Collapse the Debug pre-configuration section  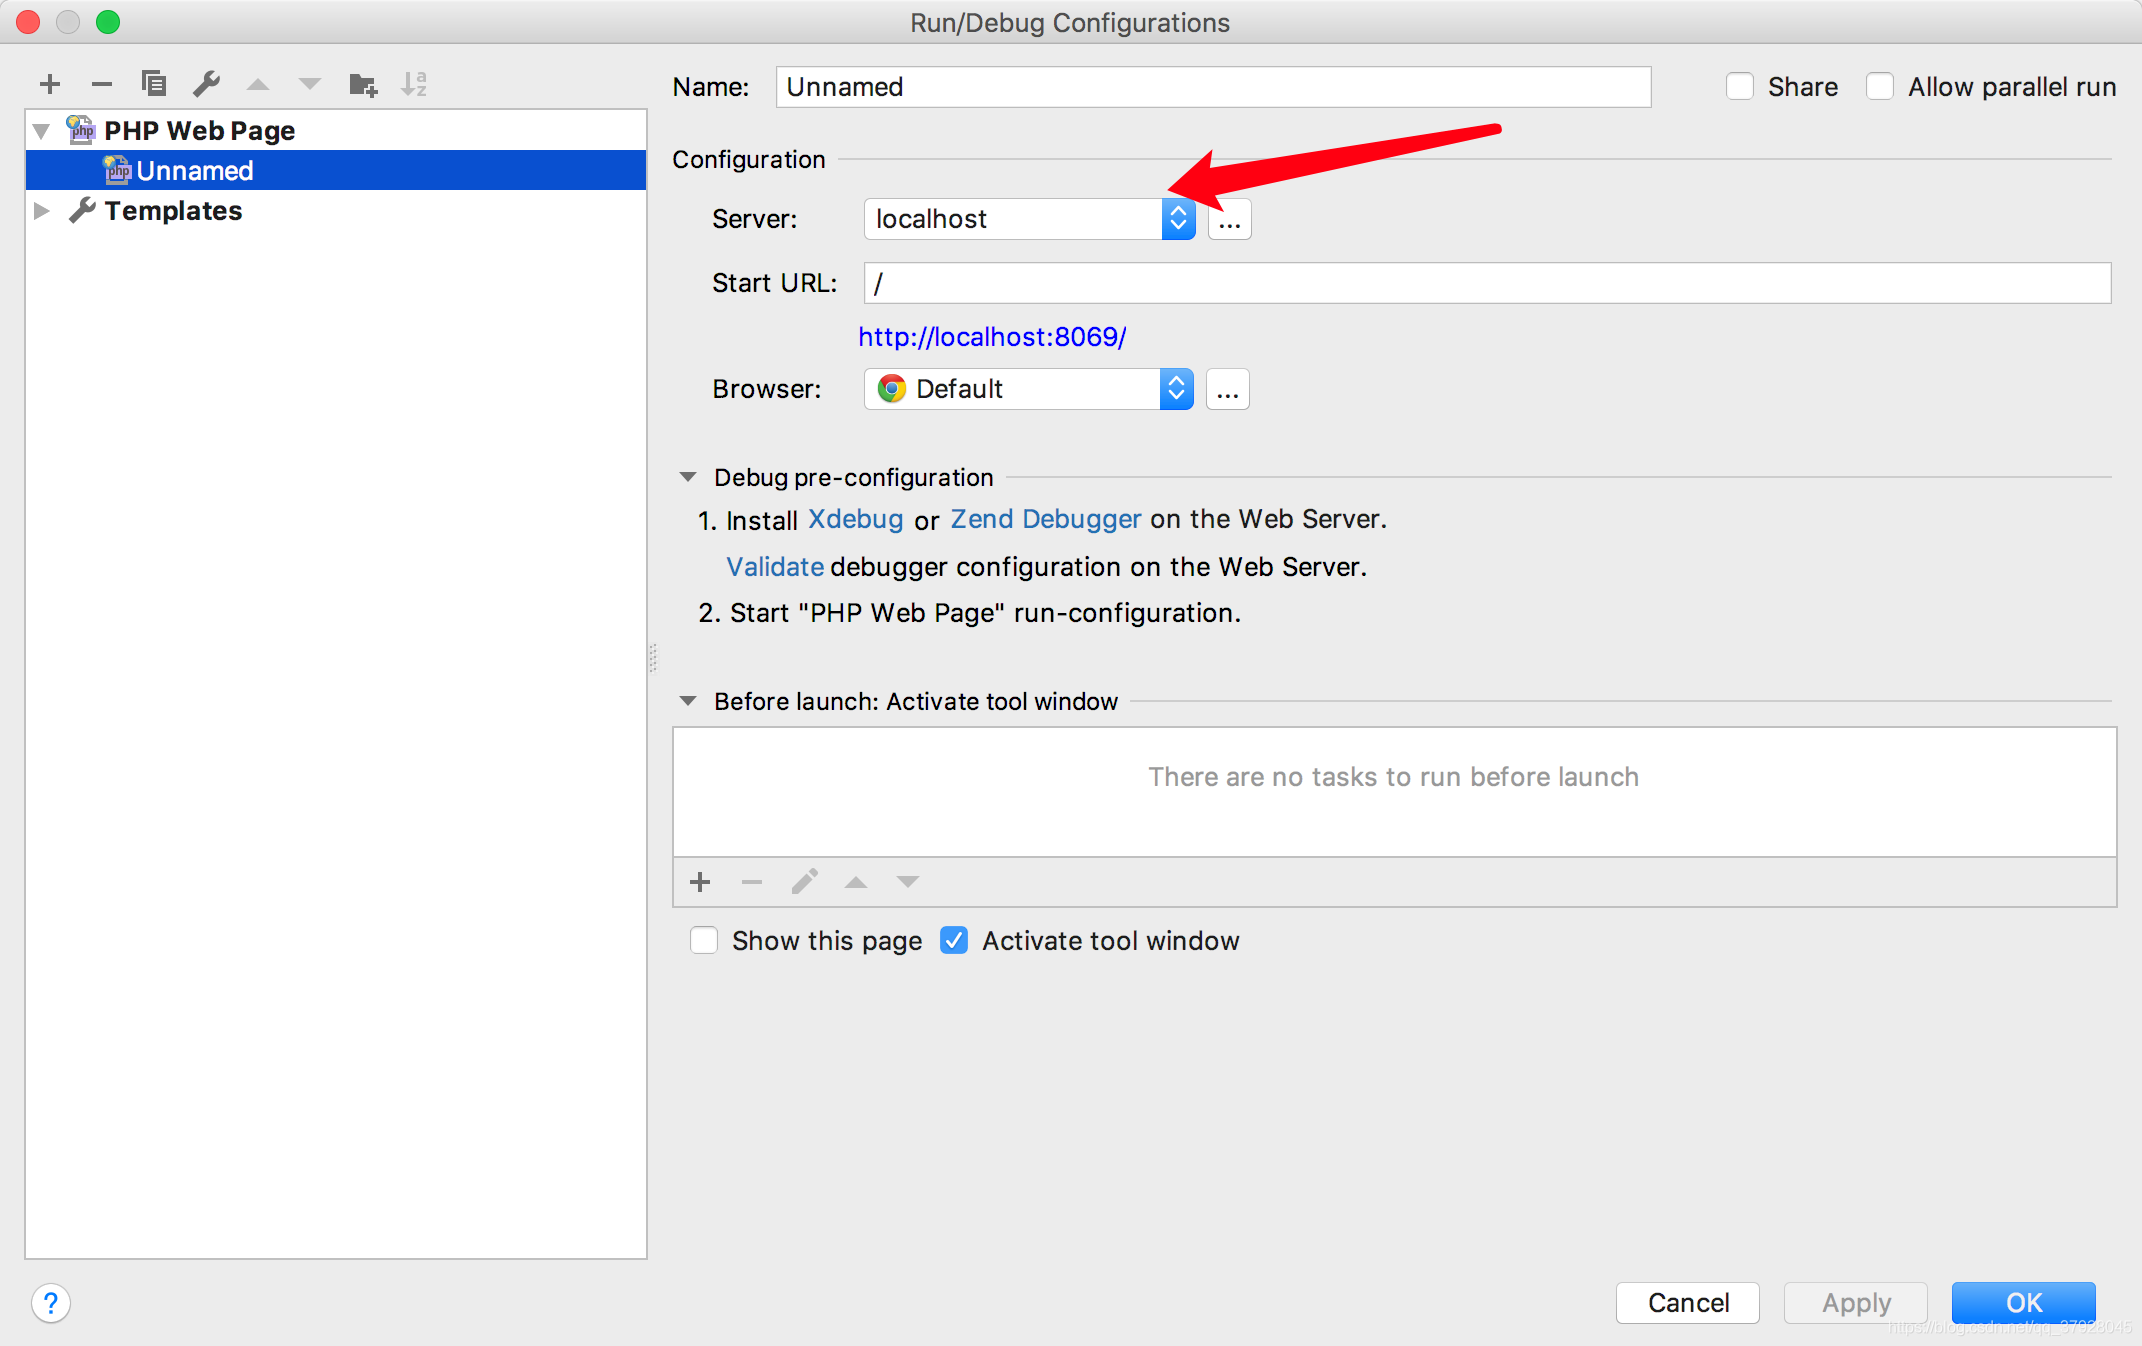pyautogui.click(x=688, y=477)
